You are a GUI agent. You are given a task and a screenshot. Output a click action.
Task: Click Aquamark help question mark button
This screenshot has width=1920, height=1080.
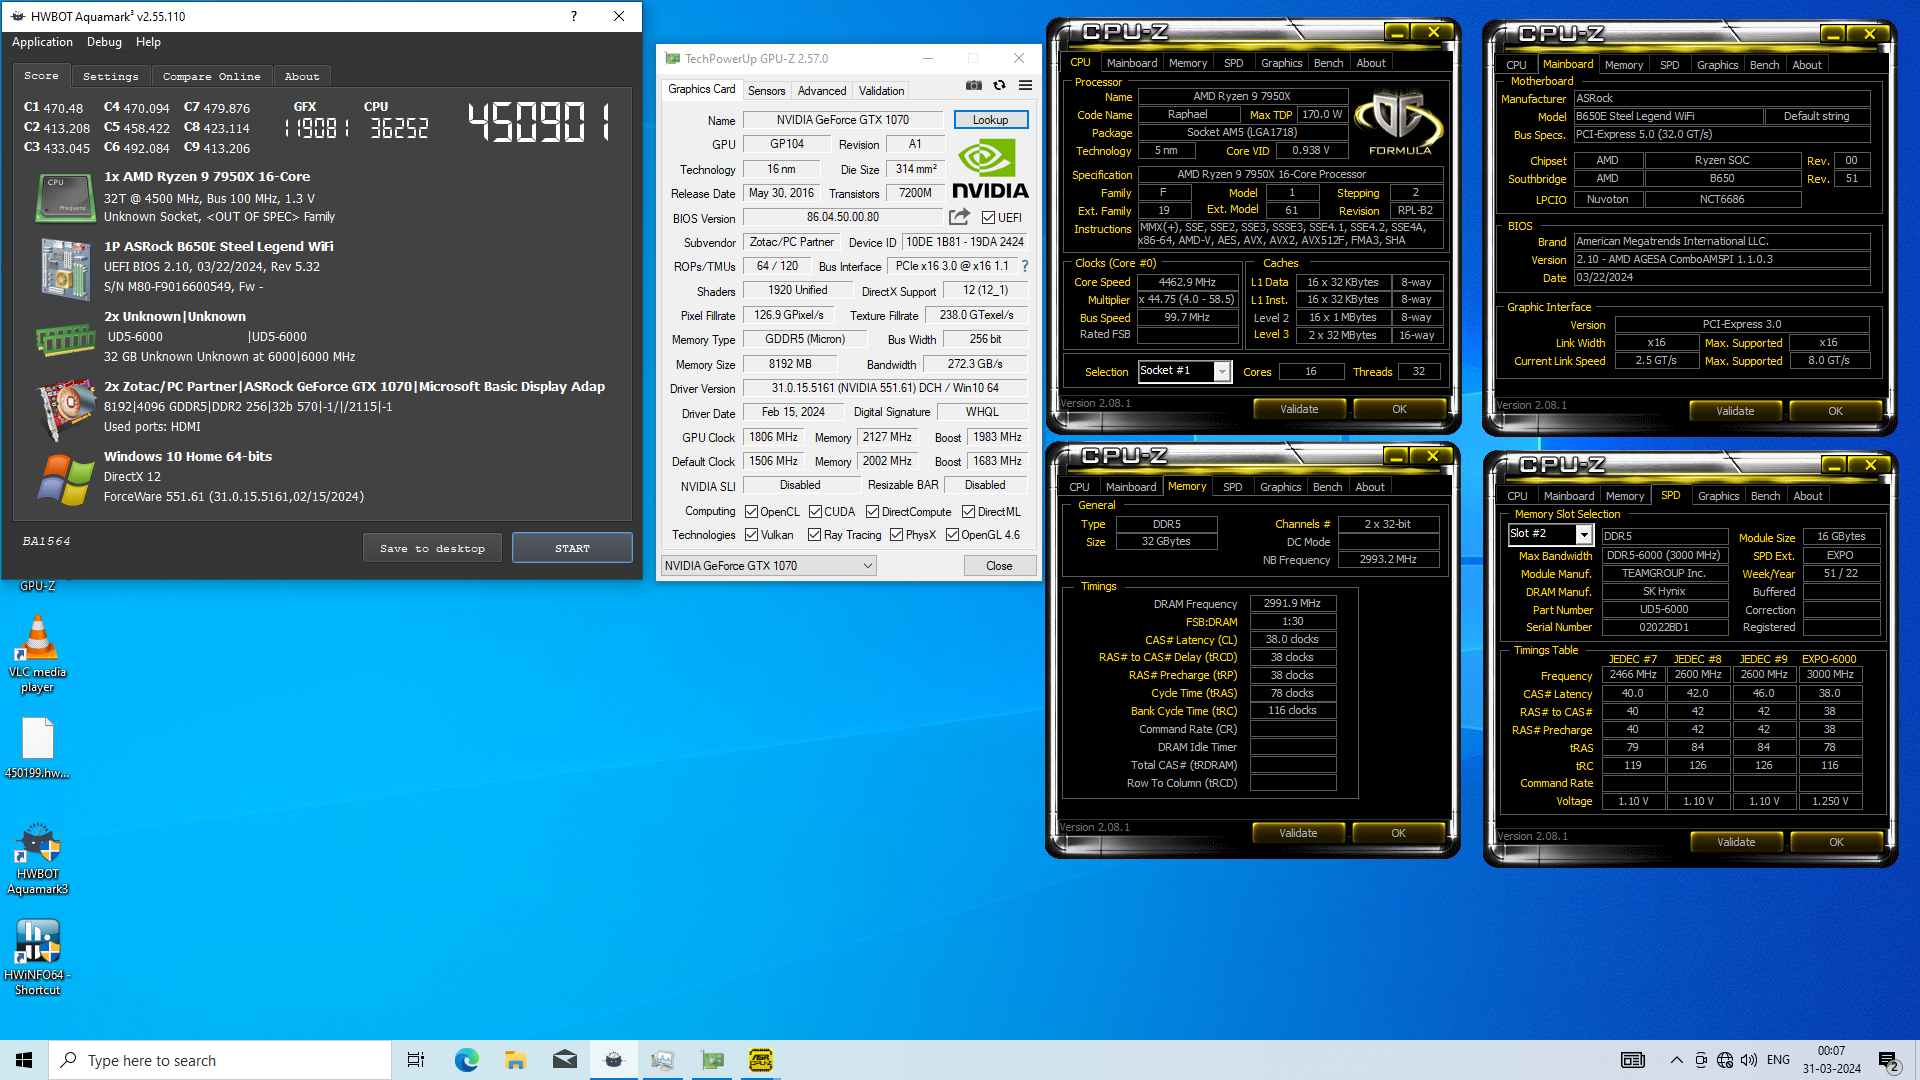(x=573, y=16)
